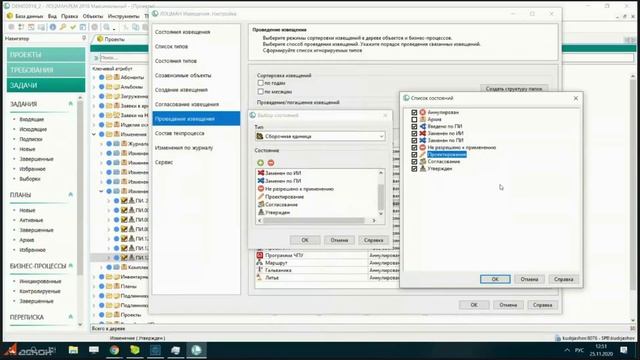Uncheck the Утвержден checkbox
This screenshot has width=640, height=360.
(x=414, y=168)
